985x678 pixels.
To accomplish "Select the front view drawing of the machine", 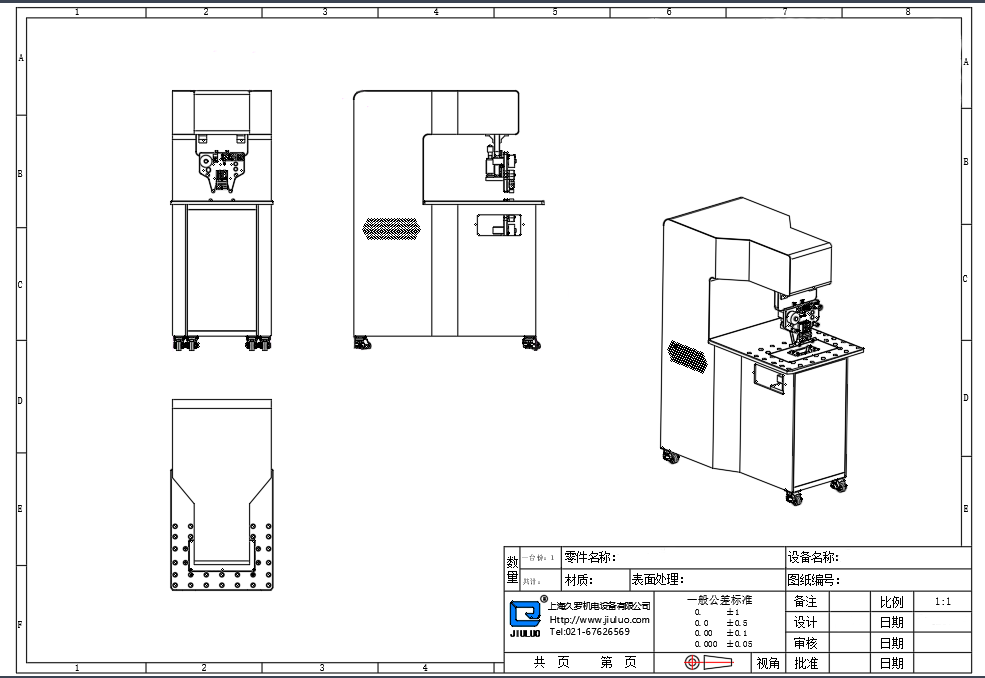I will click(x=221, y=220).
